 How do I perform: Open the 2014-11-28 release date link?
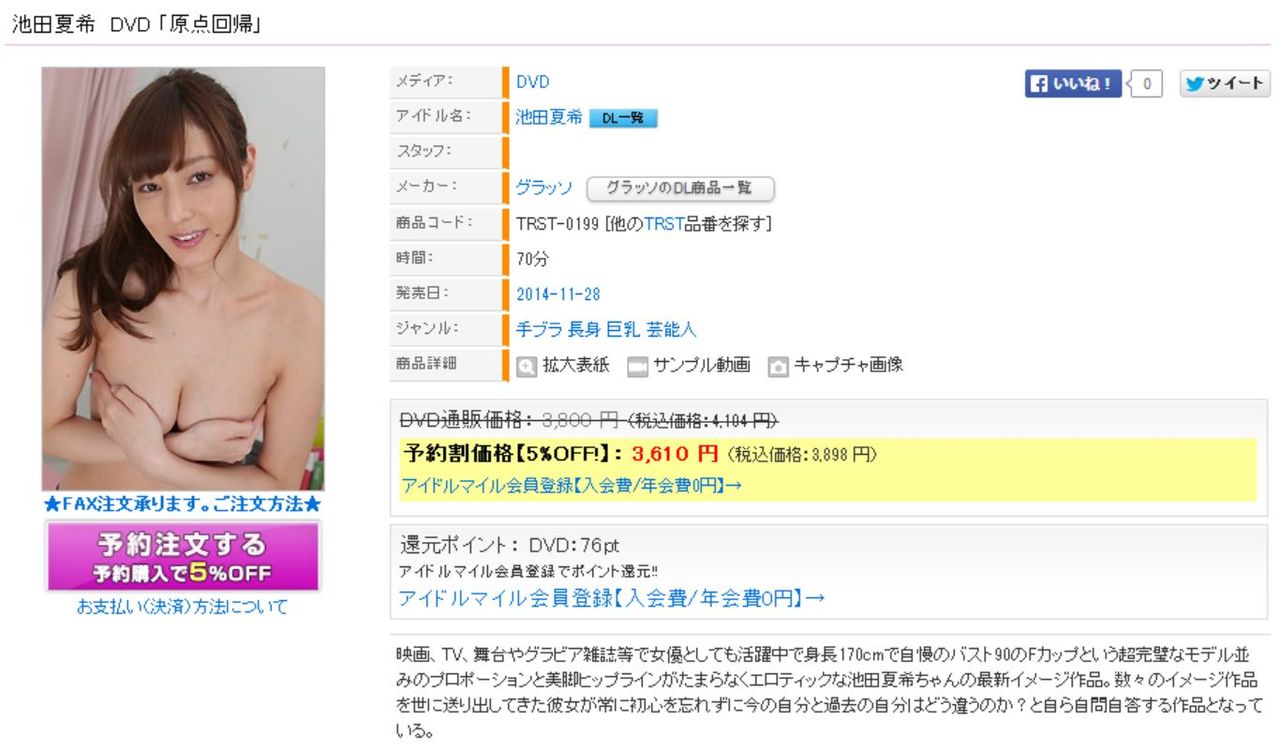558,294
